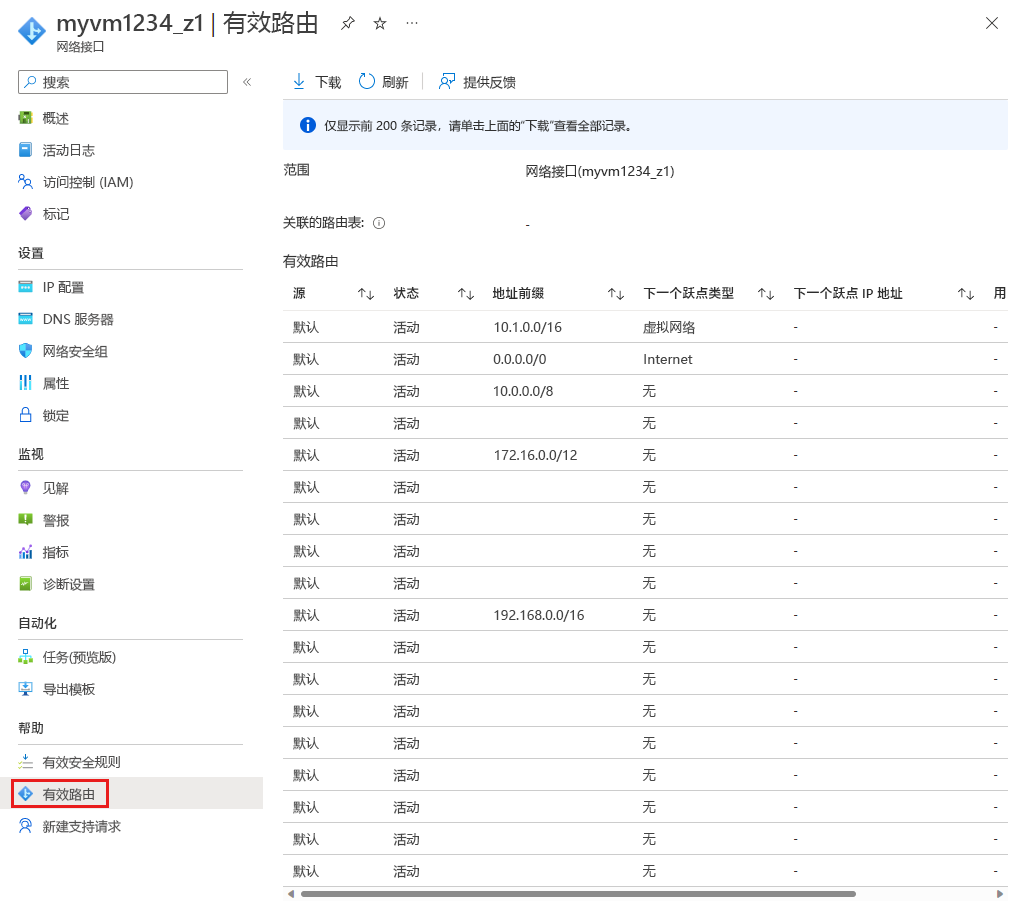Open 标记 tags menu item
This screenshot has width=1026, height=913.
(x=56, y=214)
